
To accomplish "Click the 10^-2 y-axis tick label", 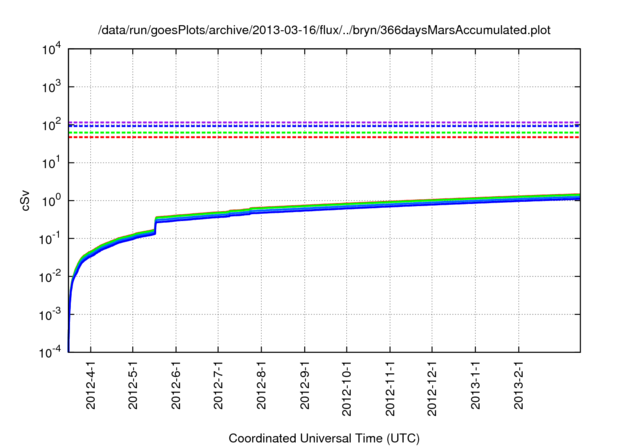I will (50, 277).
